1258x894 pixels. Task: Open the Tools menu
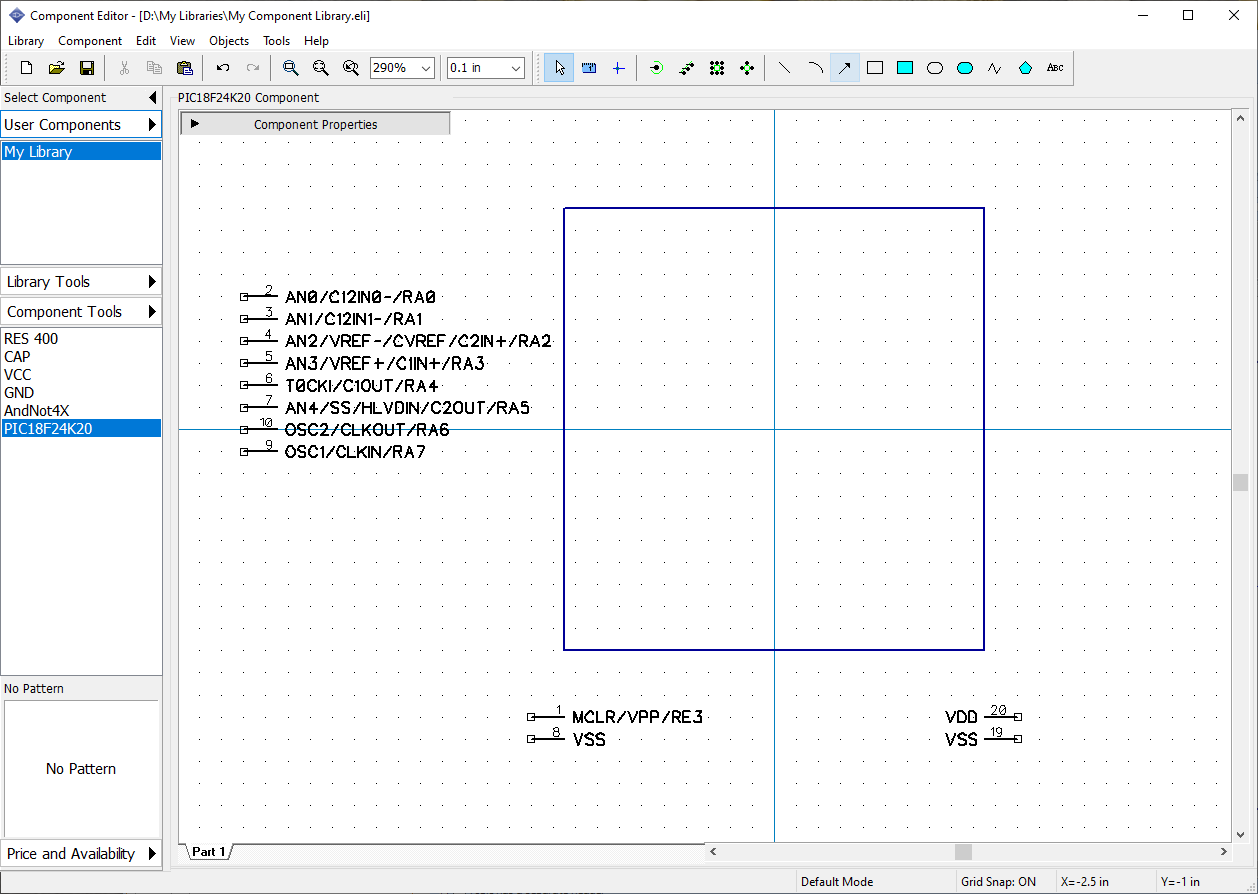coord(276,41)
